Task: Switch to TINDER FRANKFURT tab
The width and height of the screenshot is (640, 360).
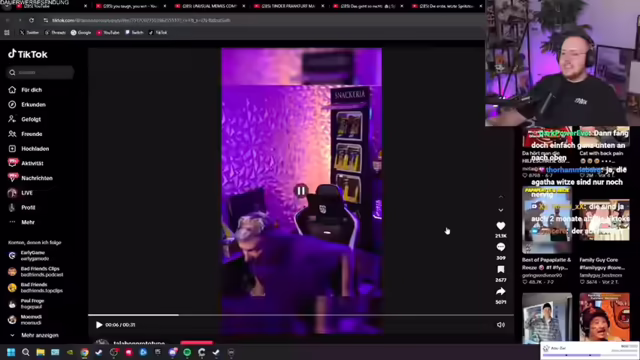Action: 288,6
